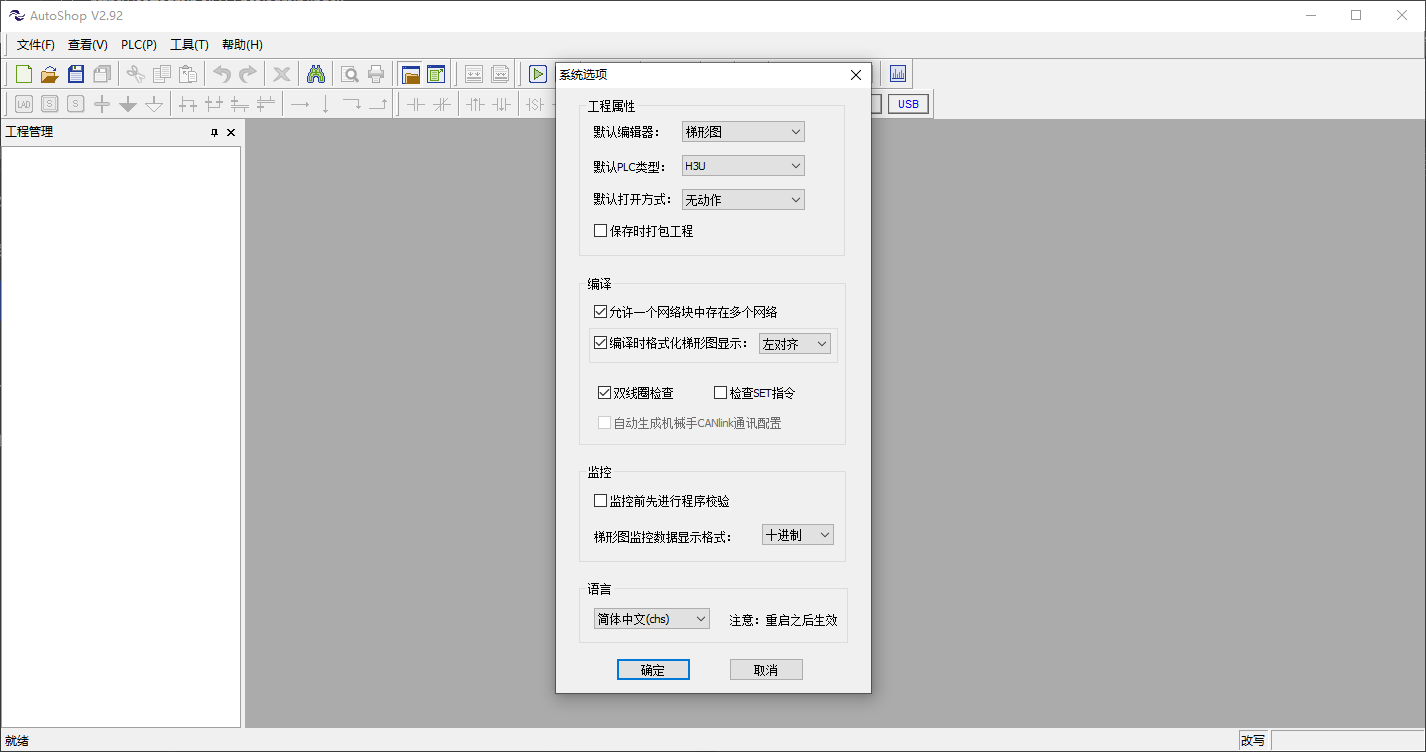The height and width of the screenshot is (752, 1426).
Task: Click the Save floppy disk icon
Action: pos(76,74)
